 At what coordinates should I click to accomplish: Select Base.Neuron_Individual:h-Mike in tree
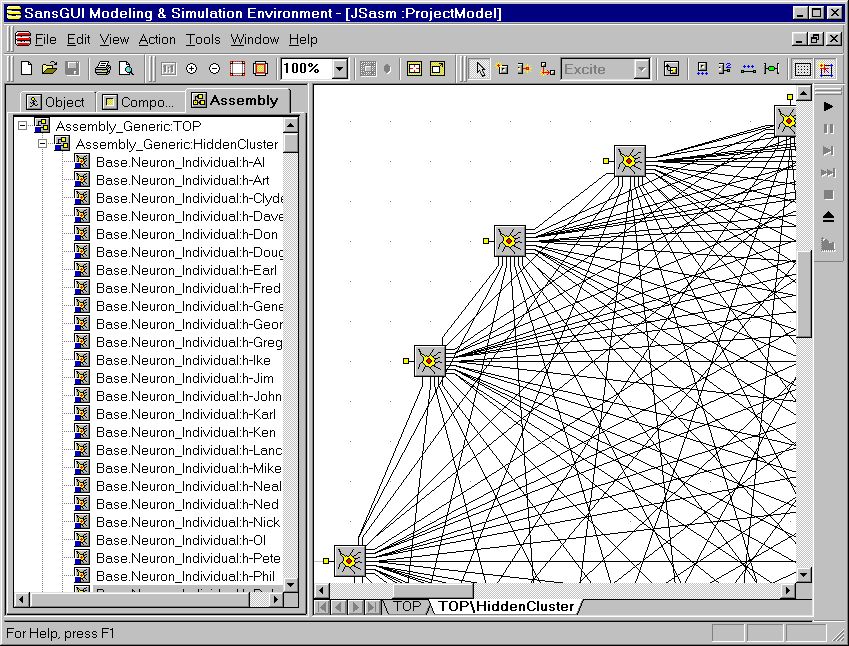click(187, 468)
